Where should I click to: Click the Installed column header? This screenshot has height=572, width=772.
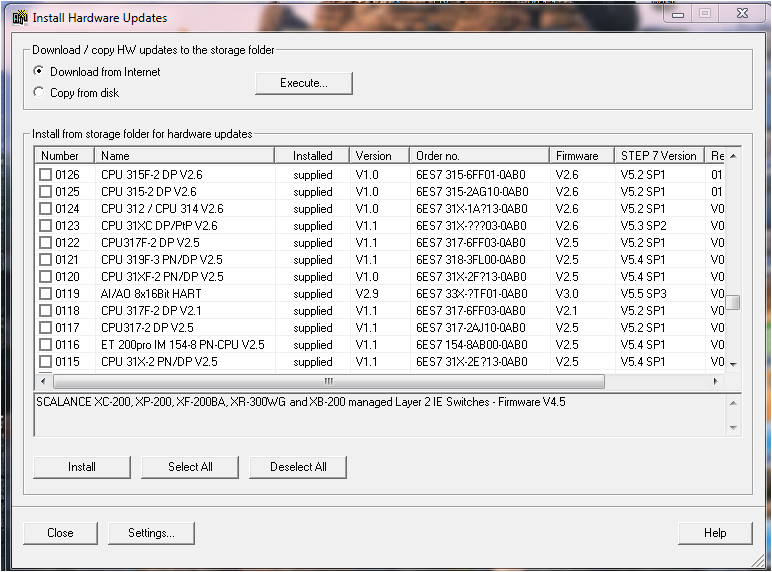312,156
